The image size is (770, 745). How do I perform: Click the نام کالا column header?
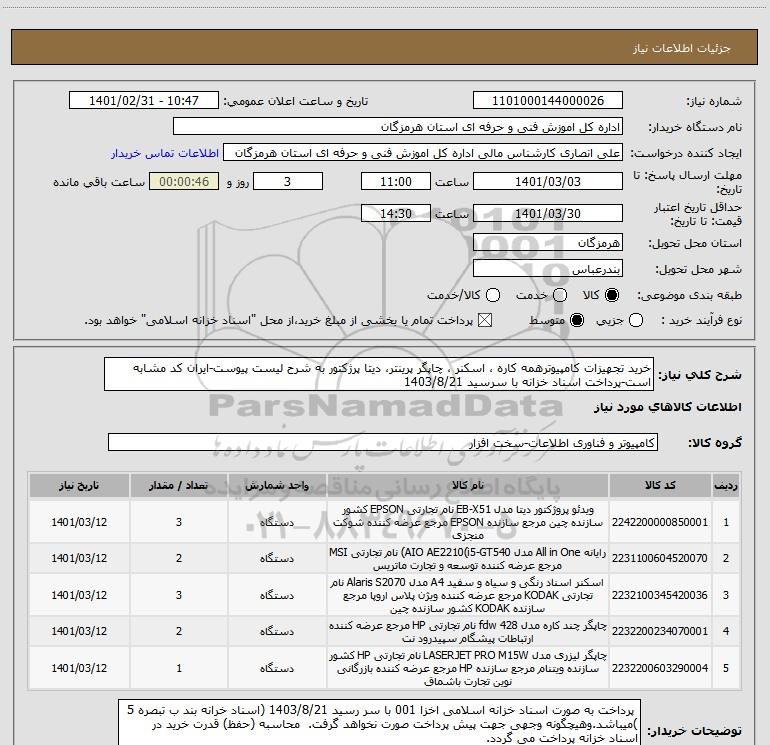pos(468,486)
